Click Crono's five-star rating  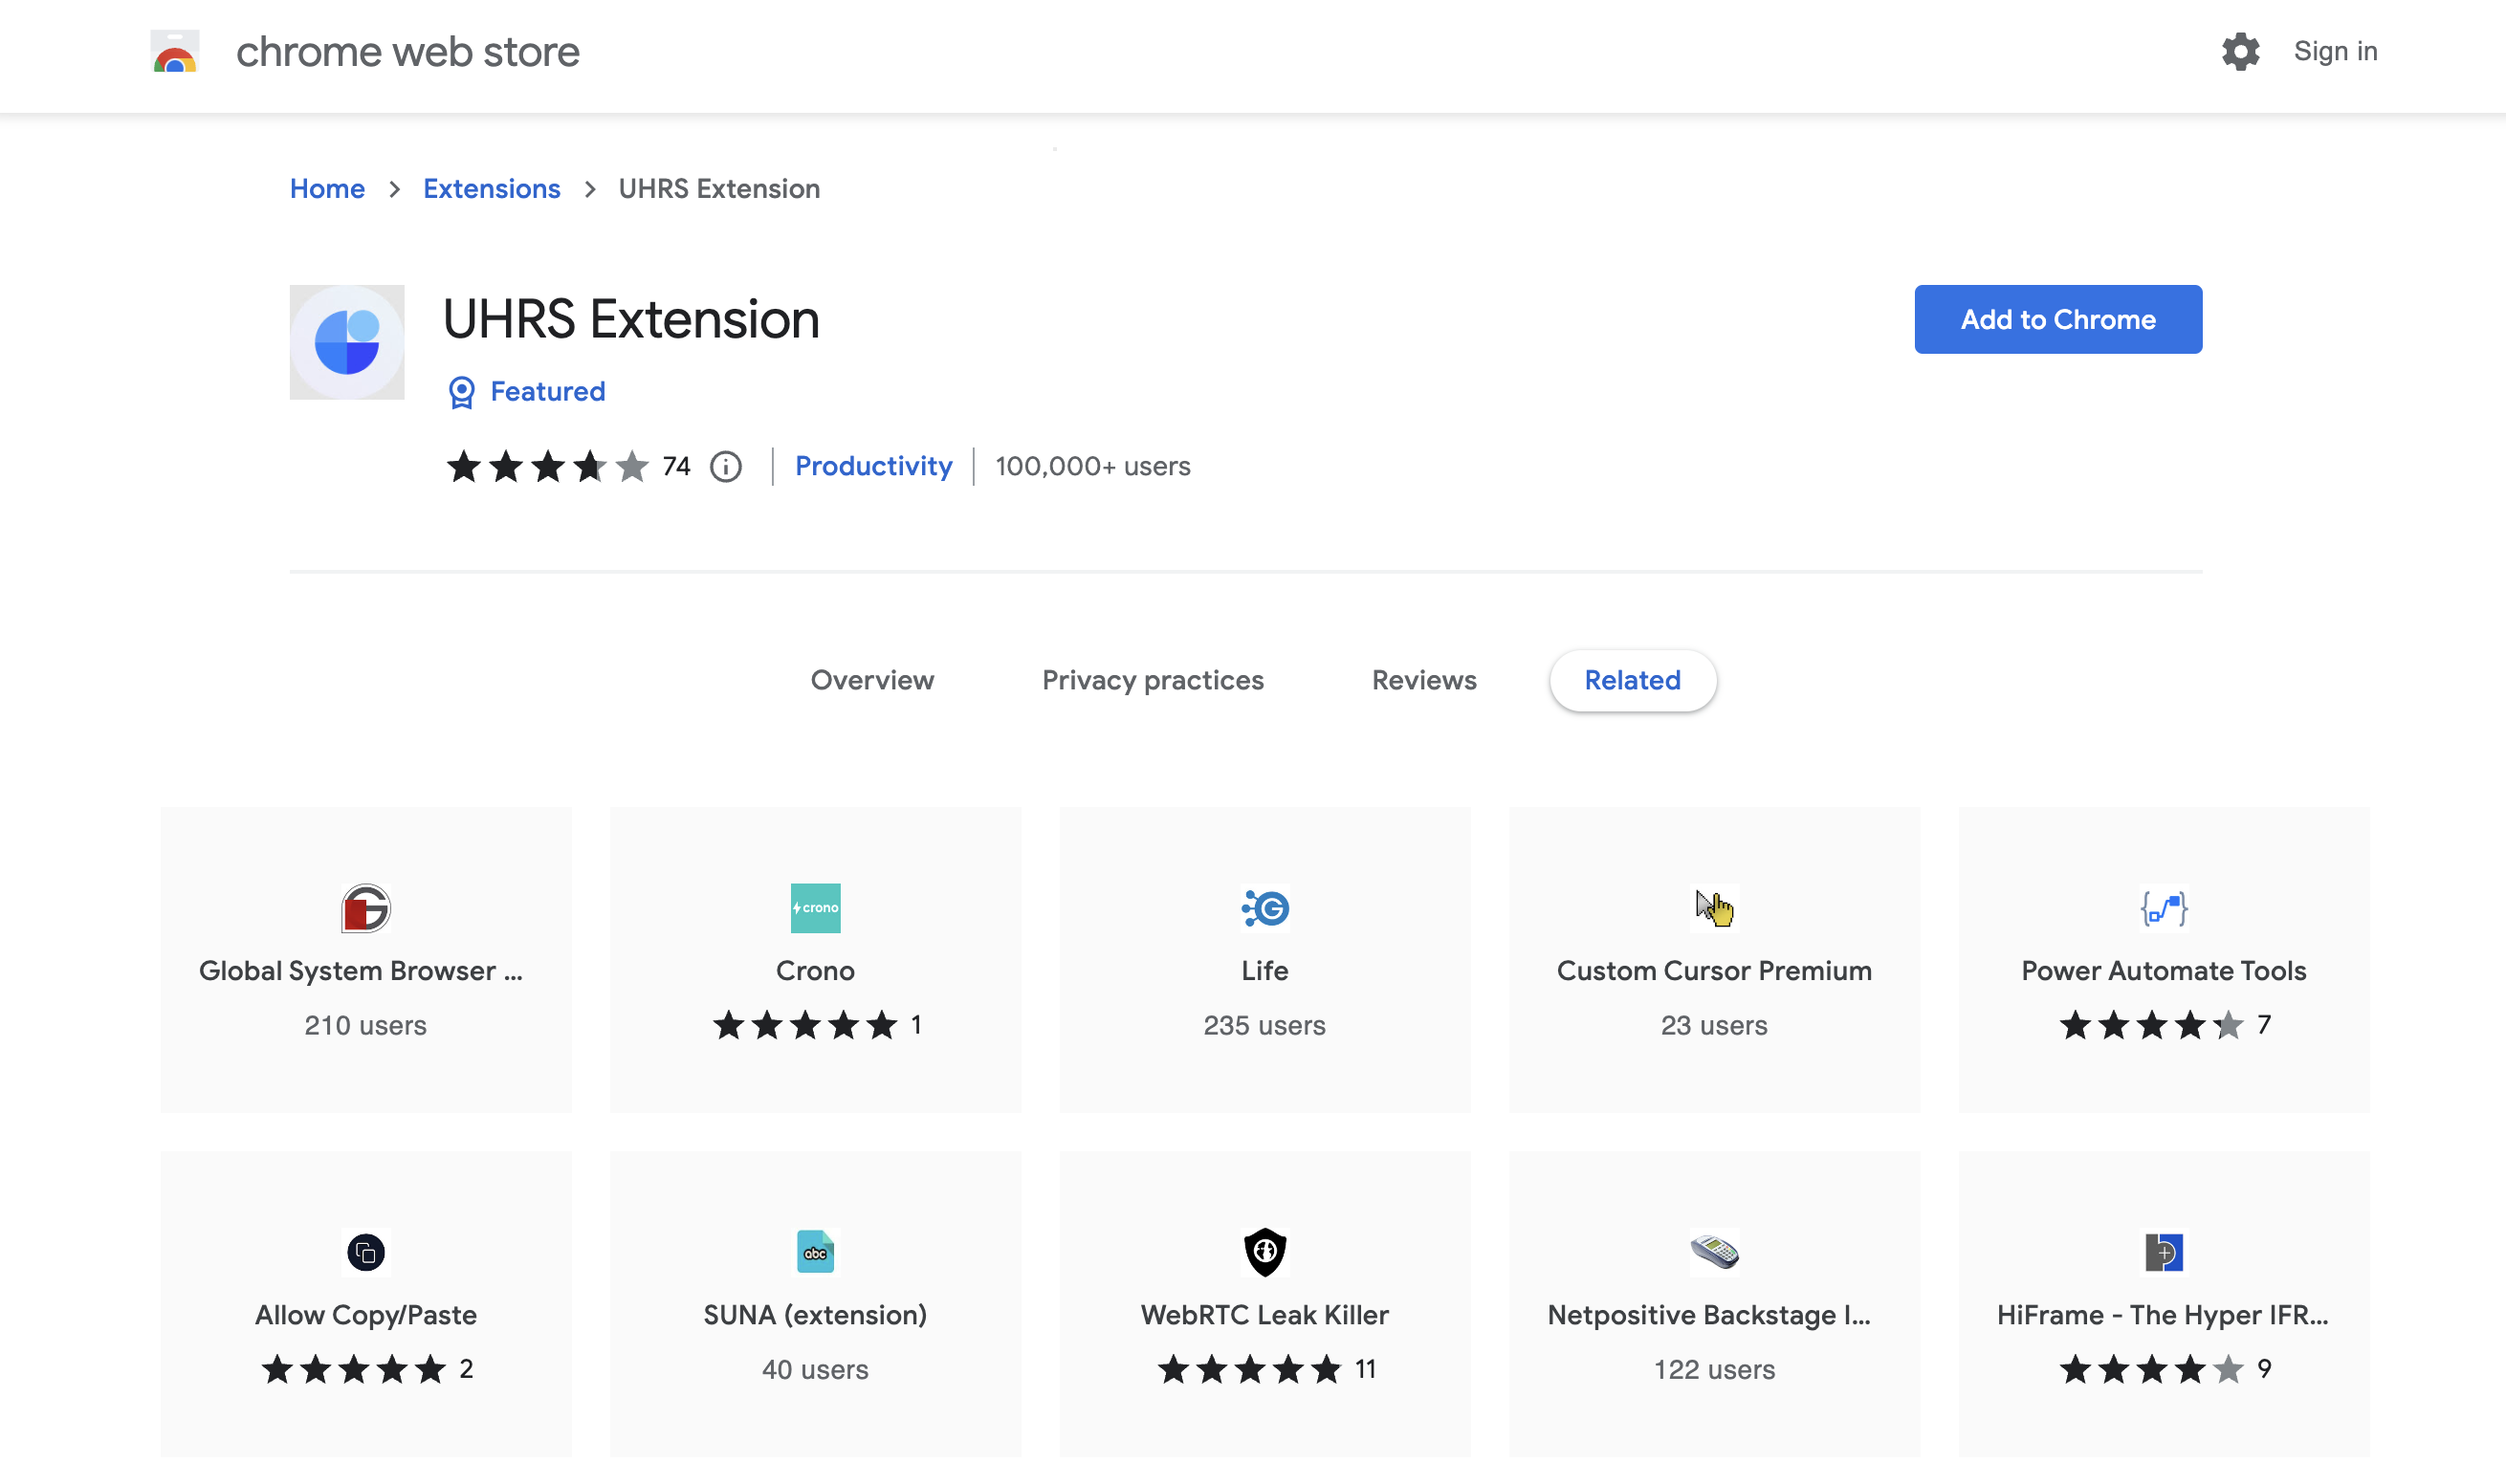[x=805, y=1025]
